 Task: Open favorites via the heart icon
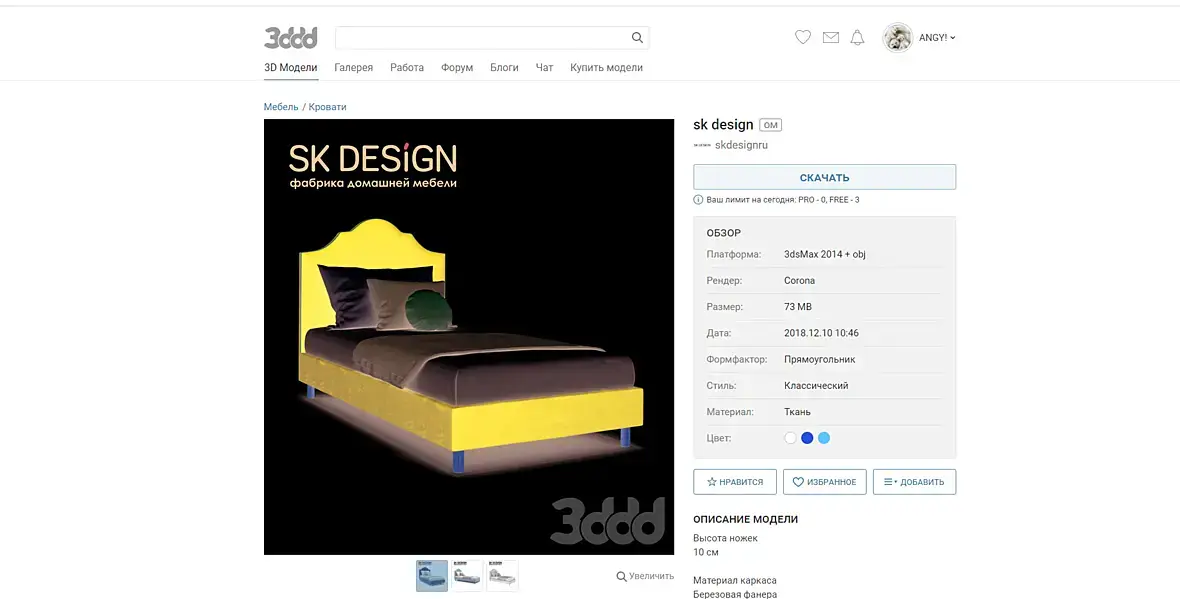click(803, 37)
